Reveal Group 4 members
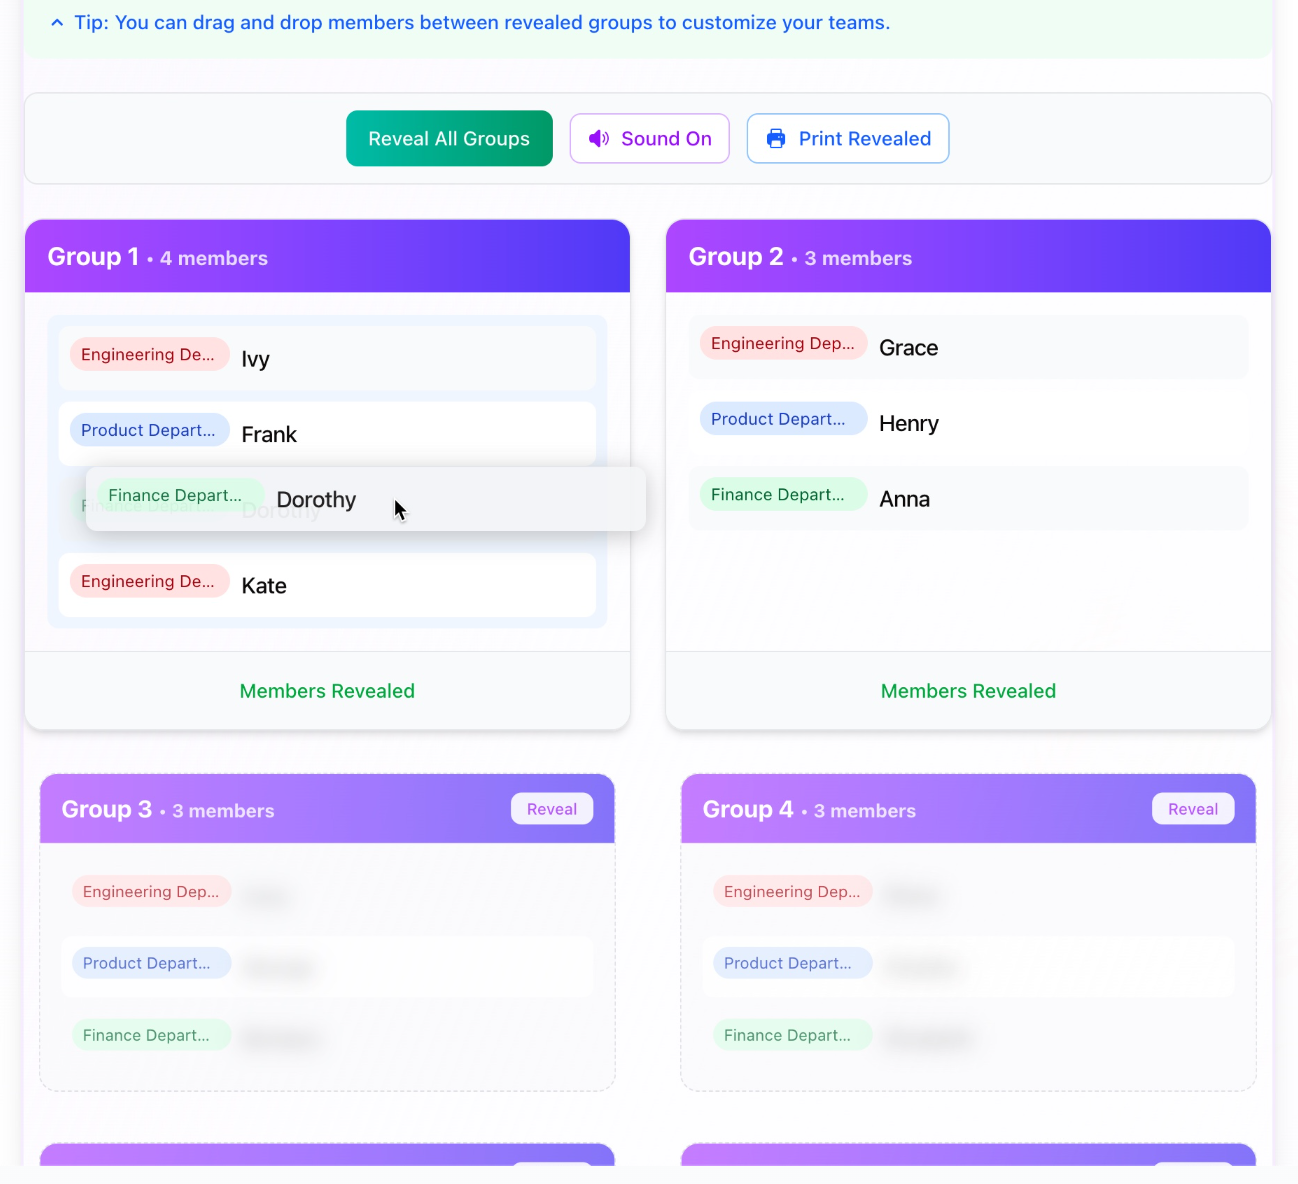 pyautogui.click(x=1192, y=809)
